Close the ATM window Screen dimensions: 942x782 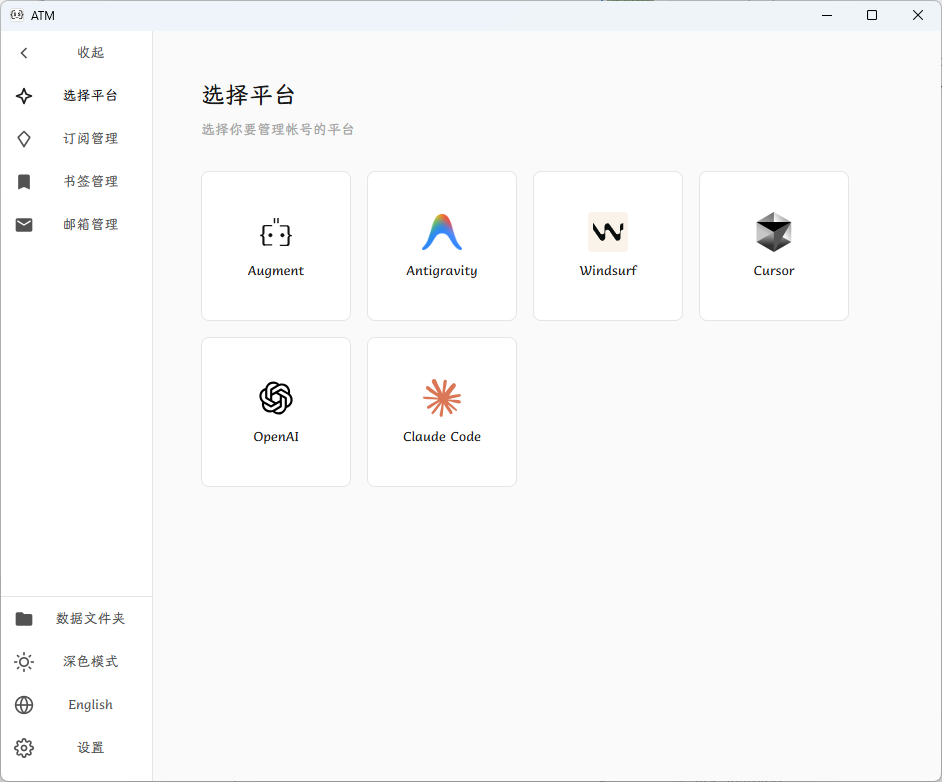tap(918, 15)
